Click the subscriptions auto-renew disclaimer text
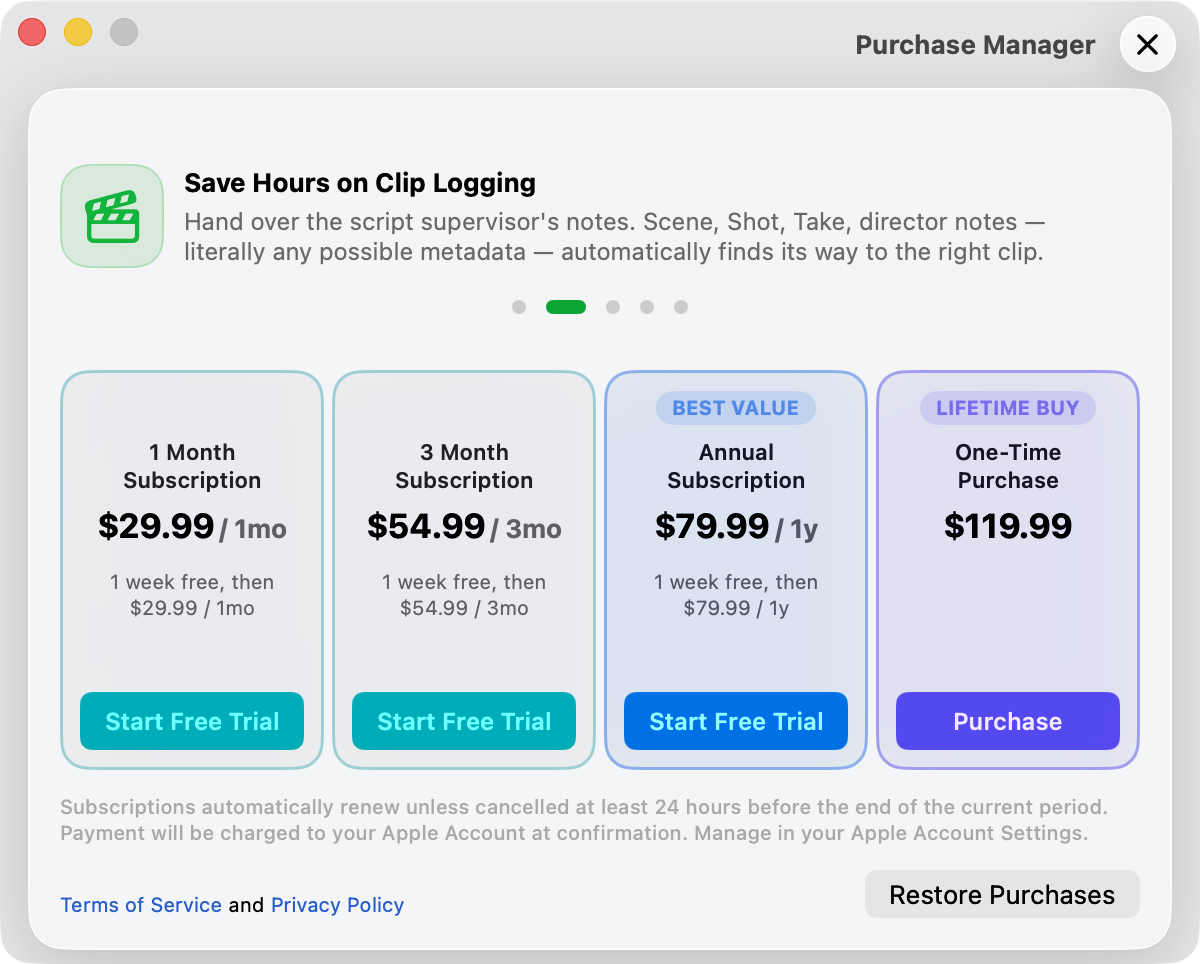 click(584, 820)
